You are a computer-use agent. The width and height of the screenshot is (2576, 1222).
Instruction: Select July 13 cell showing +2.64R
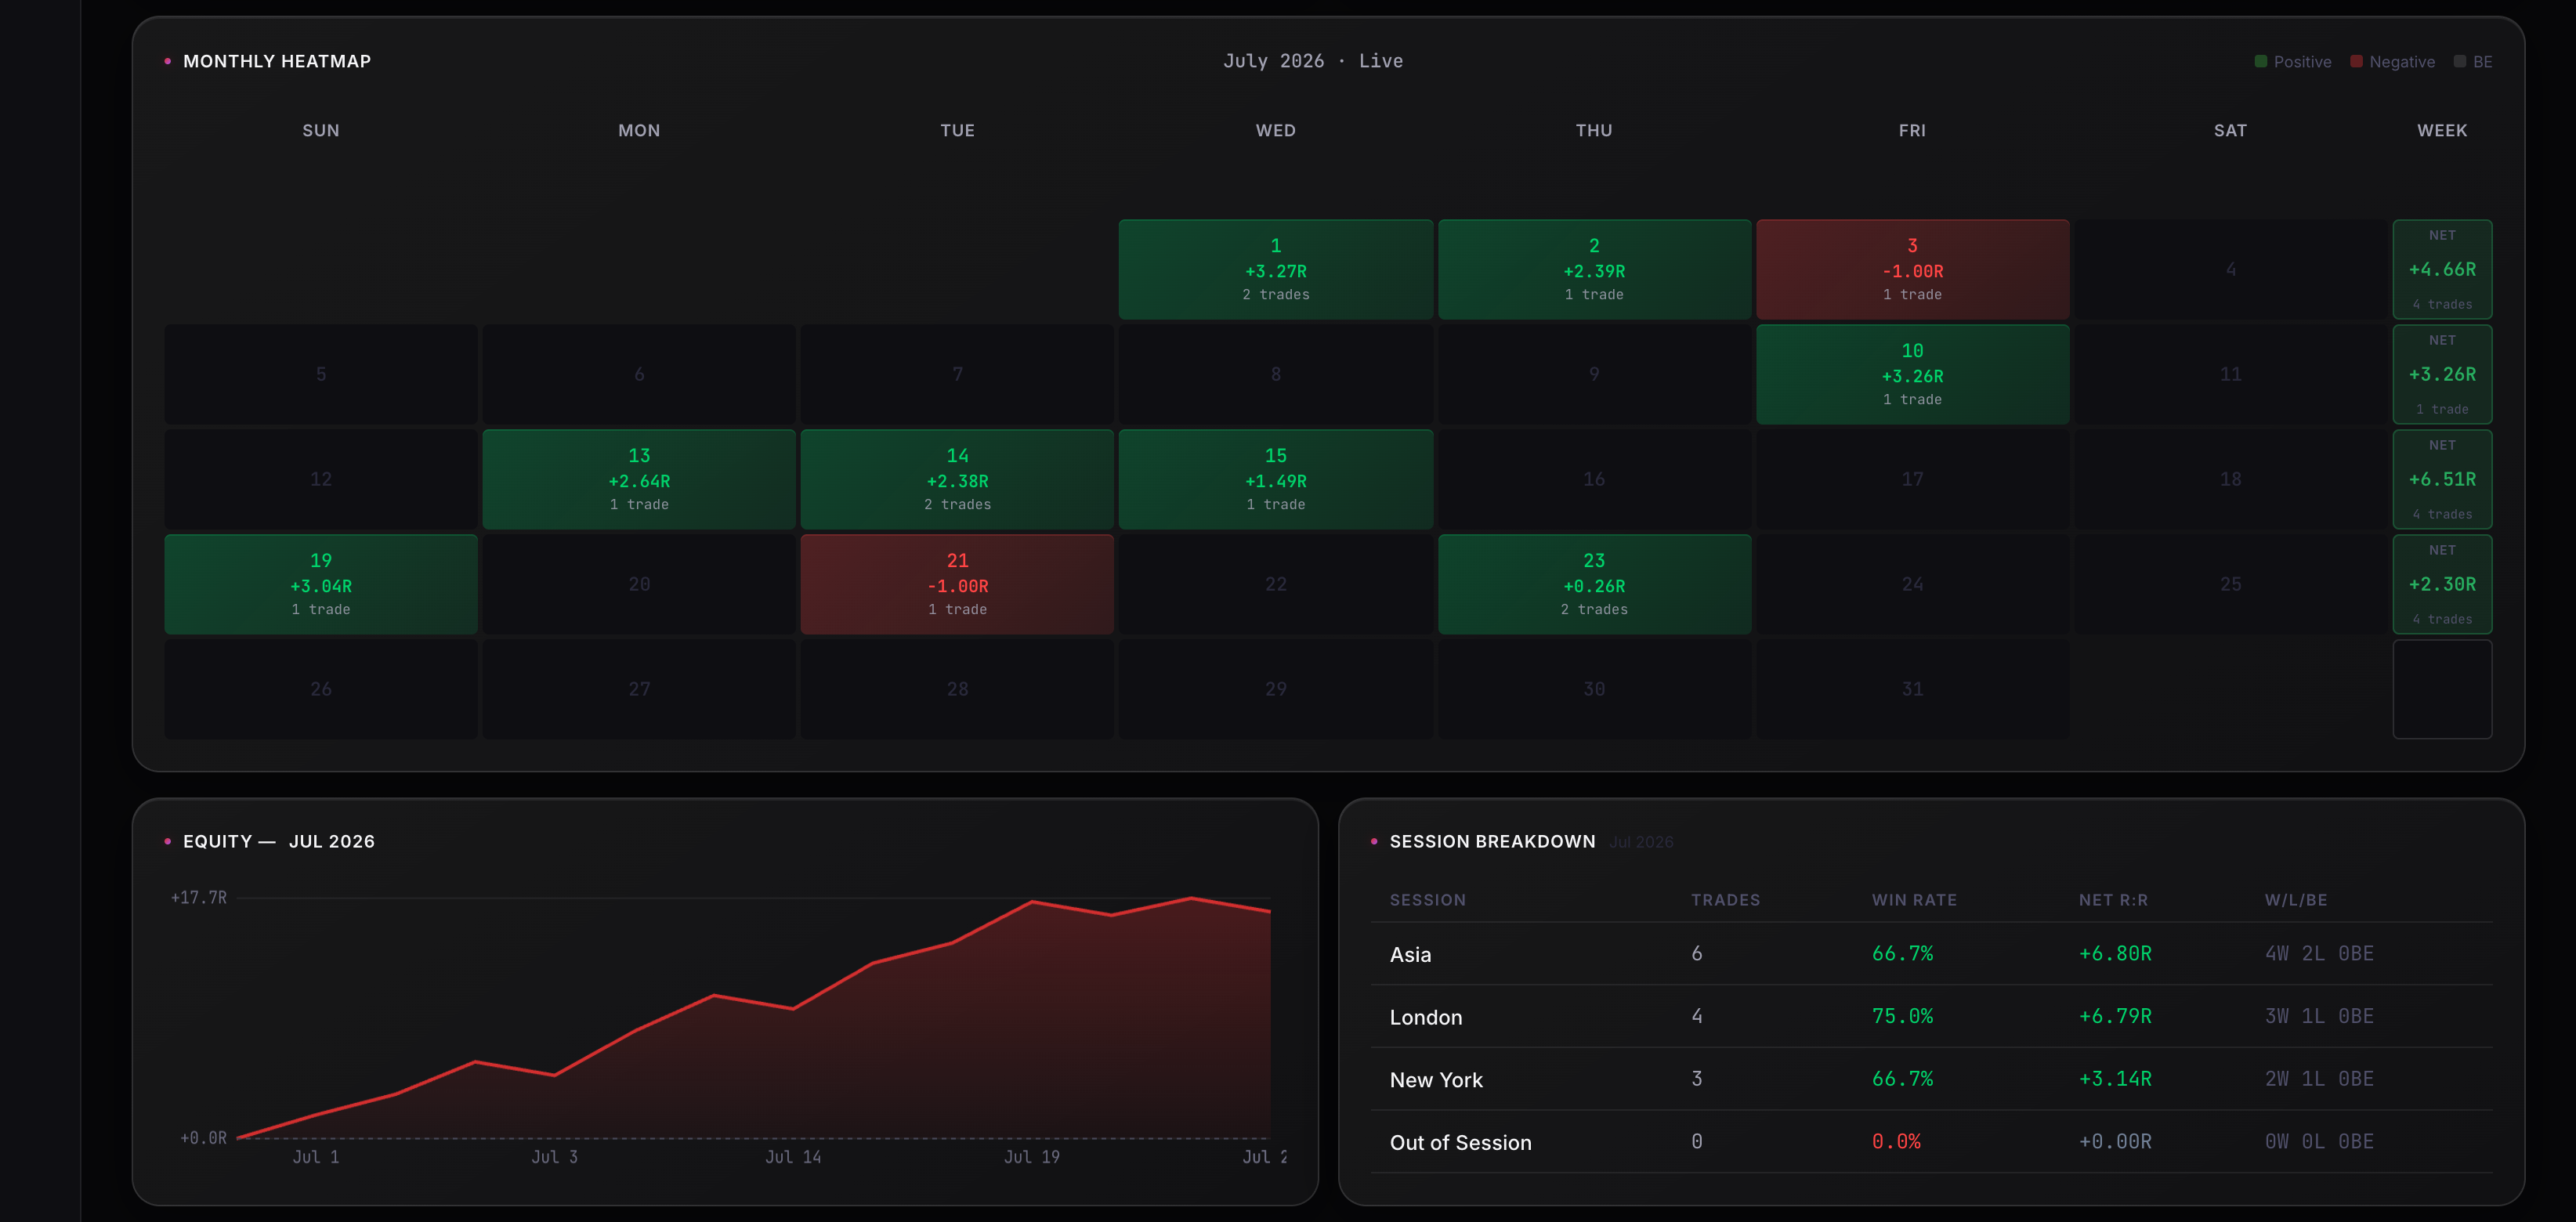point(639,479)
